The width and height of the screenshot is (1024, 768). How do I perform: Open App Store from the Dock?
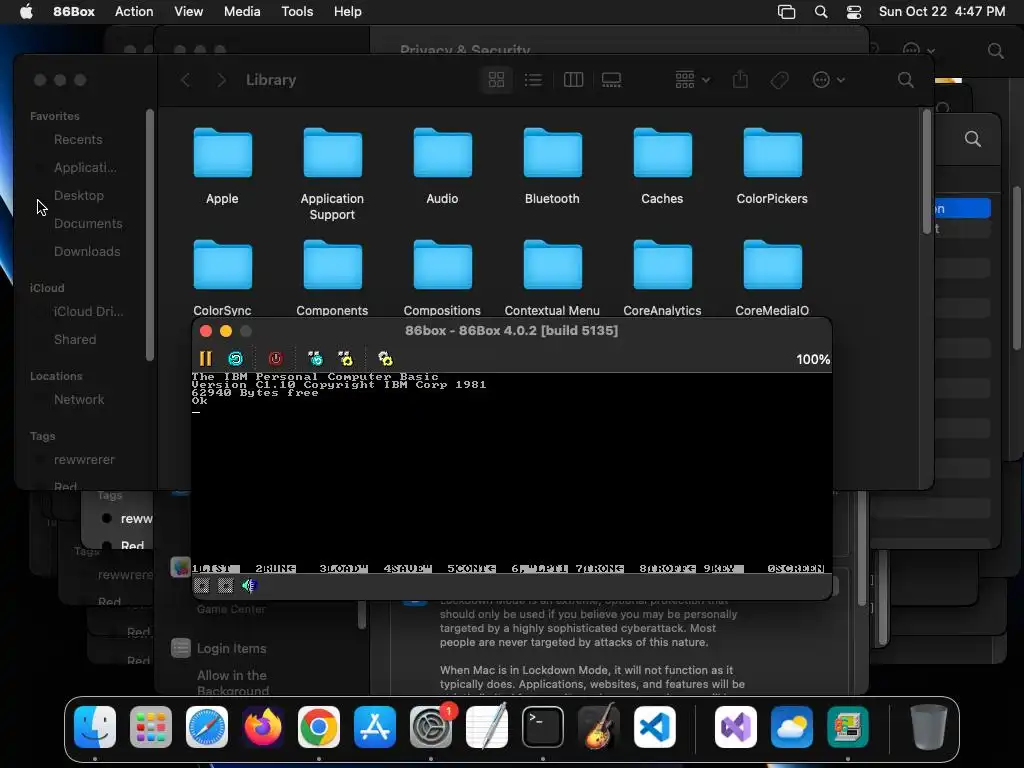(375, 727)
